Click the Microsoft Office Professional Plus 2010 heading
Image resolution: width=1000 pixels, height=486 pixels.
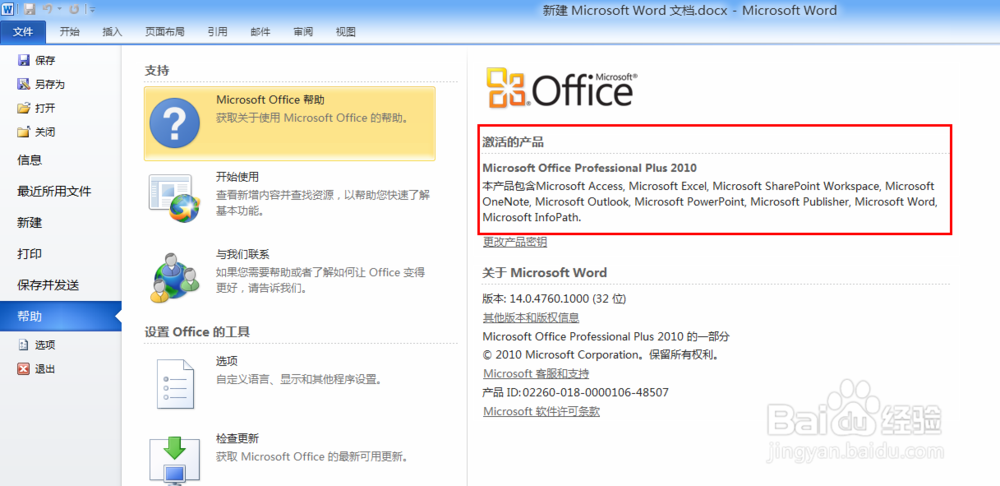(x=590, y=168)
